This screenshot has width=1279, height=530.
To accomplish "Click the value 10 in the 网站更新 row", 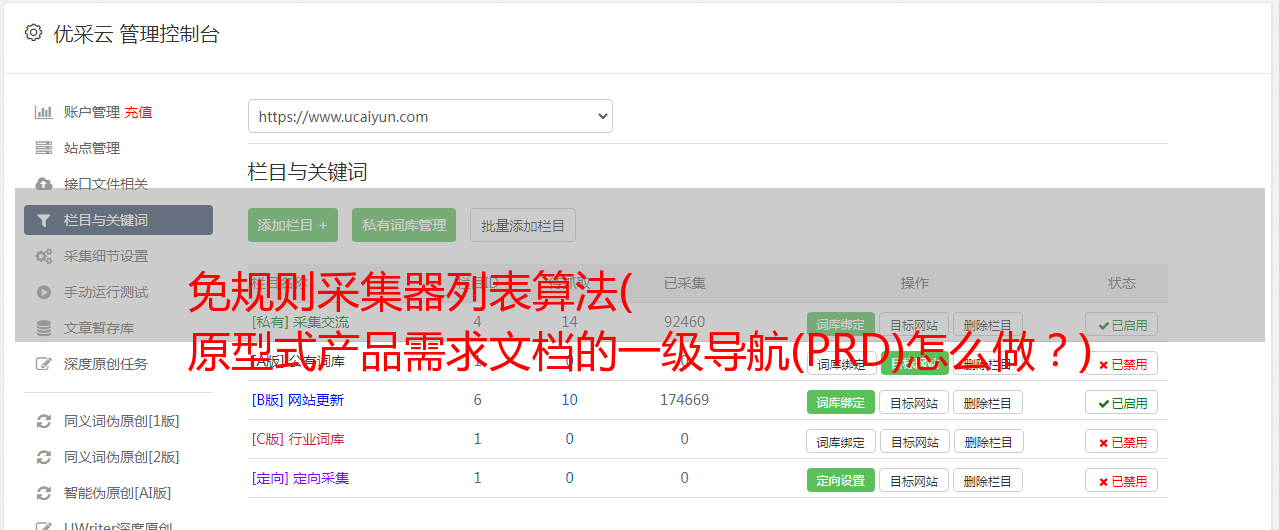I will pyautogui.click(x=570, y=400).
